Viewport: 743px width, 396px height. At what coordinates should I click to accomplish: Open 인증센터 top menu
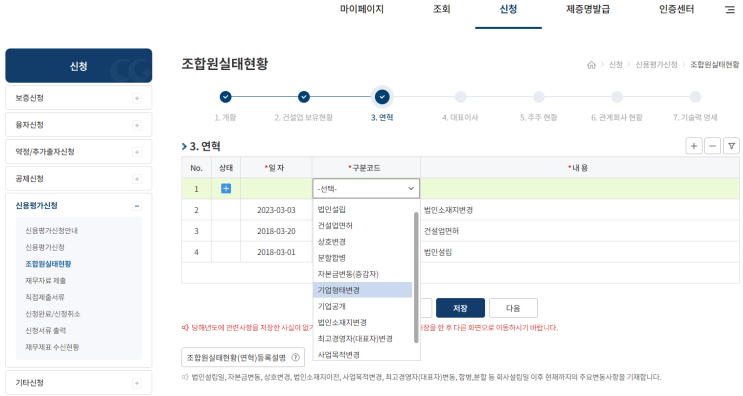(676, 9)
